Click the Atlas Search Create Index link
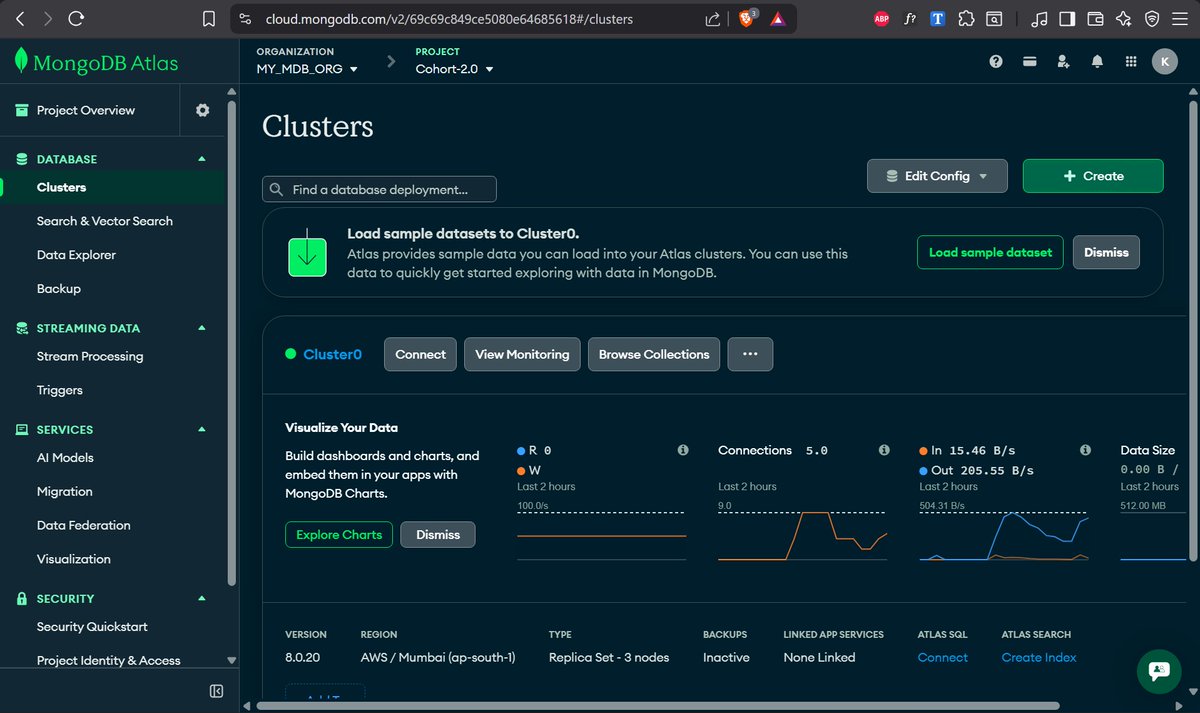The image size is (1200, 713). pos(1039,657)
